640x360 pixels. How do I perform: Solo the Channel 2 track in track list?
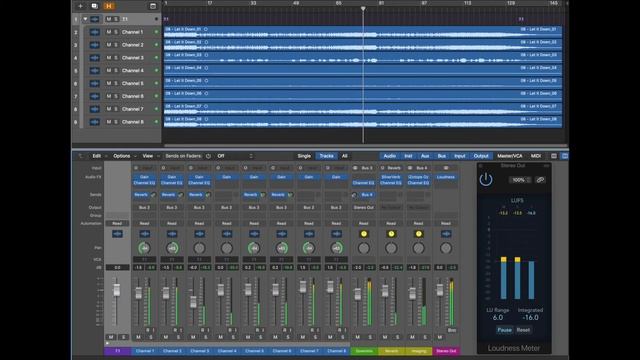116,45
